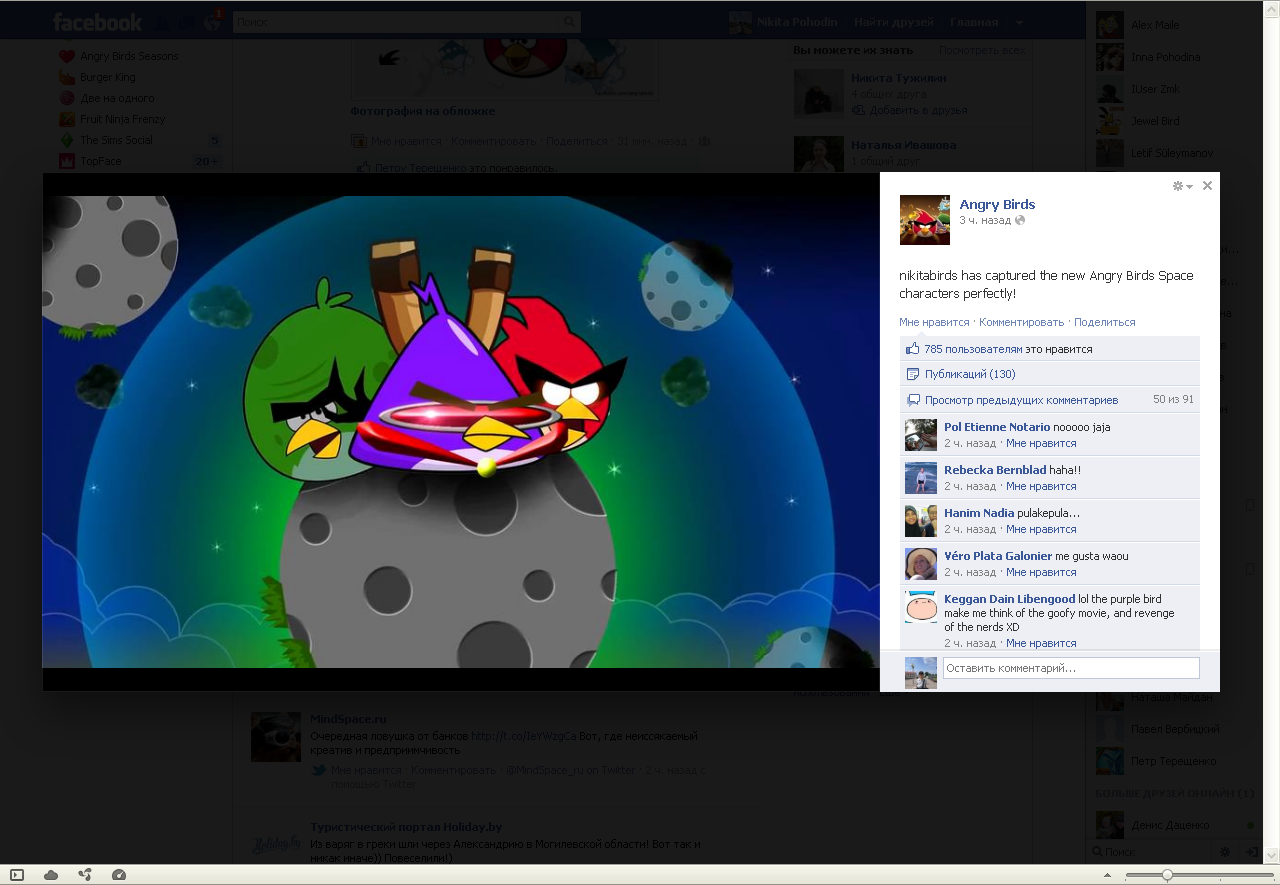Open the account dropdown arrow after Главная

pos(1019,22)
